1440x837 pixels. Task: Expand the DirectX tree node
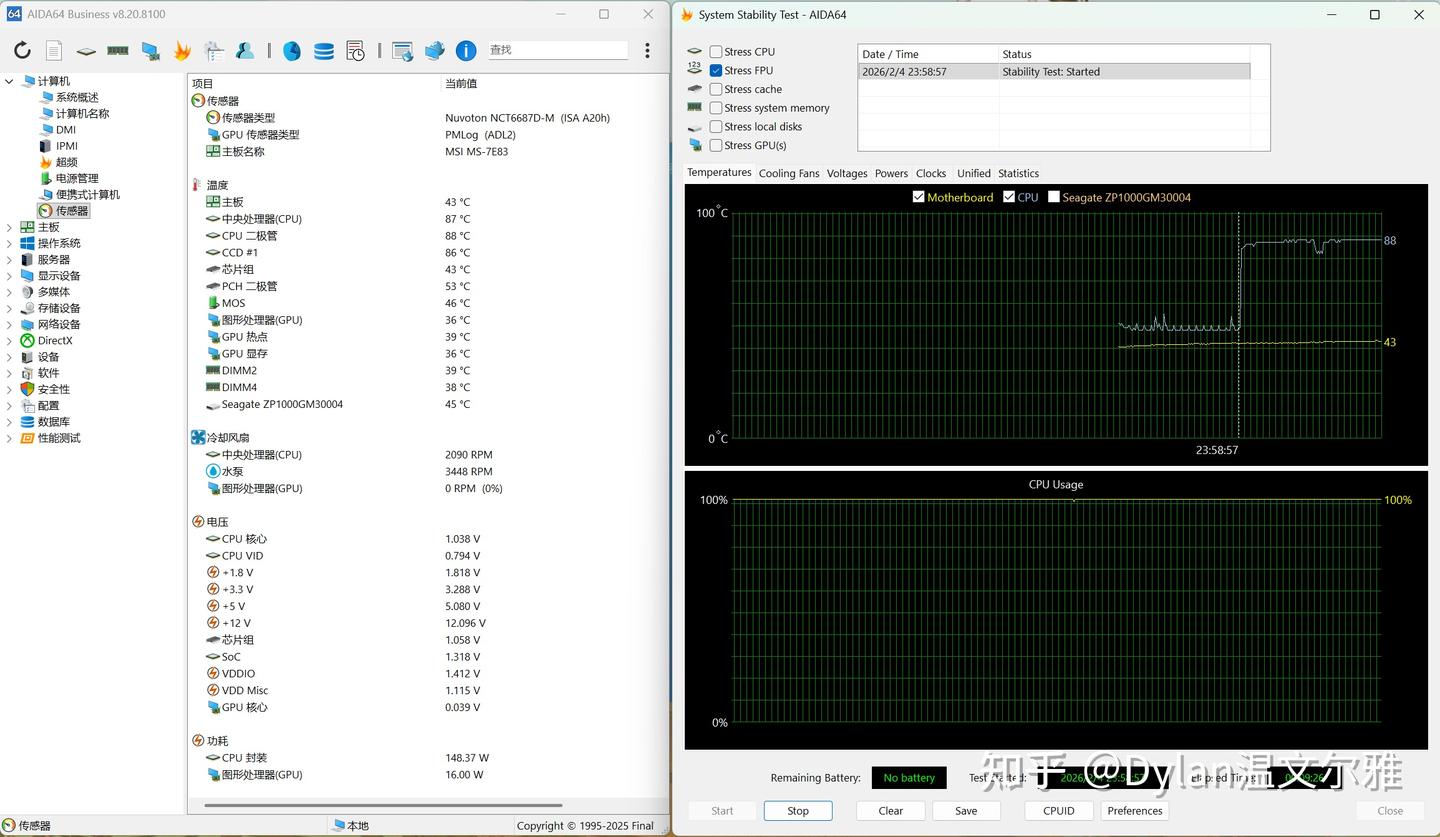point(10,340)
